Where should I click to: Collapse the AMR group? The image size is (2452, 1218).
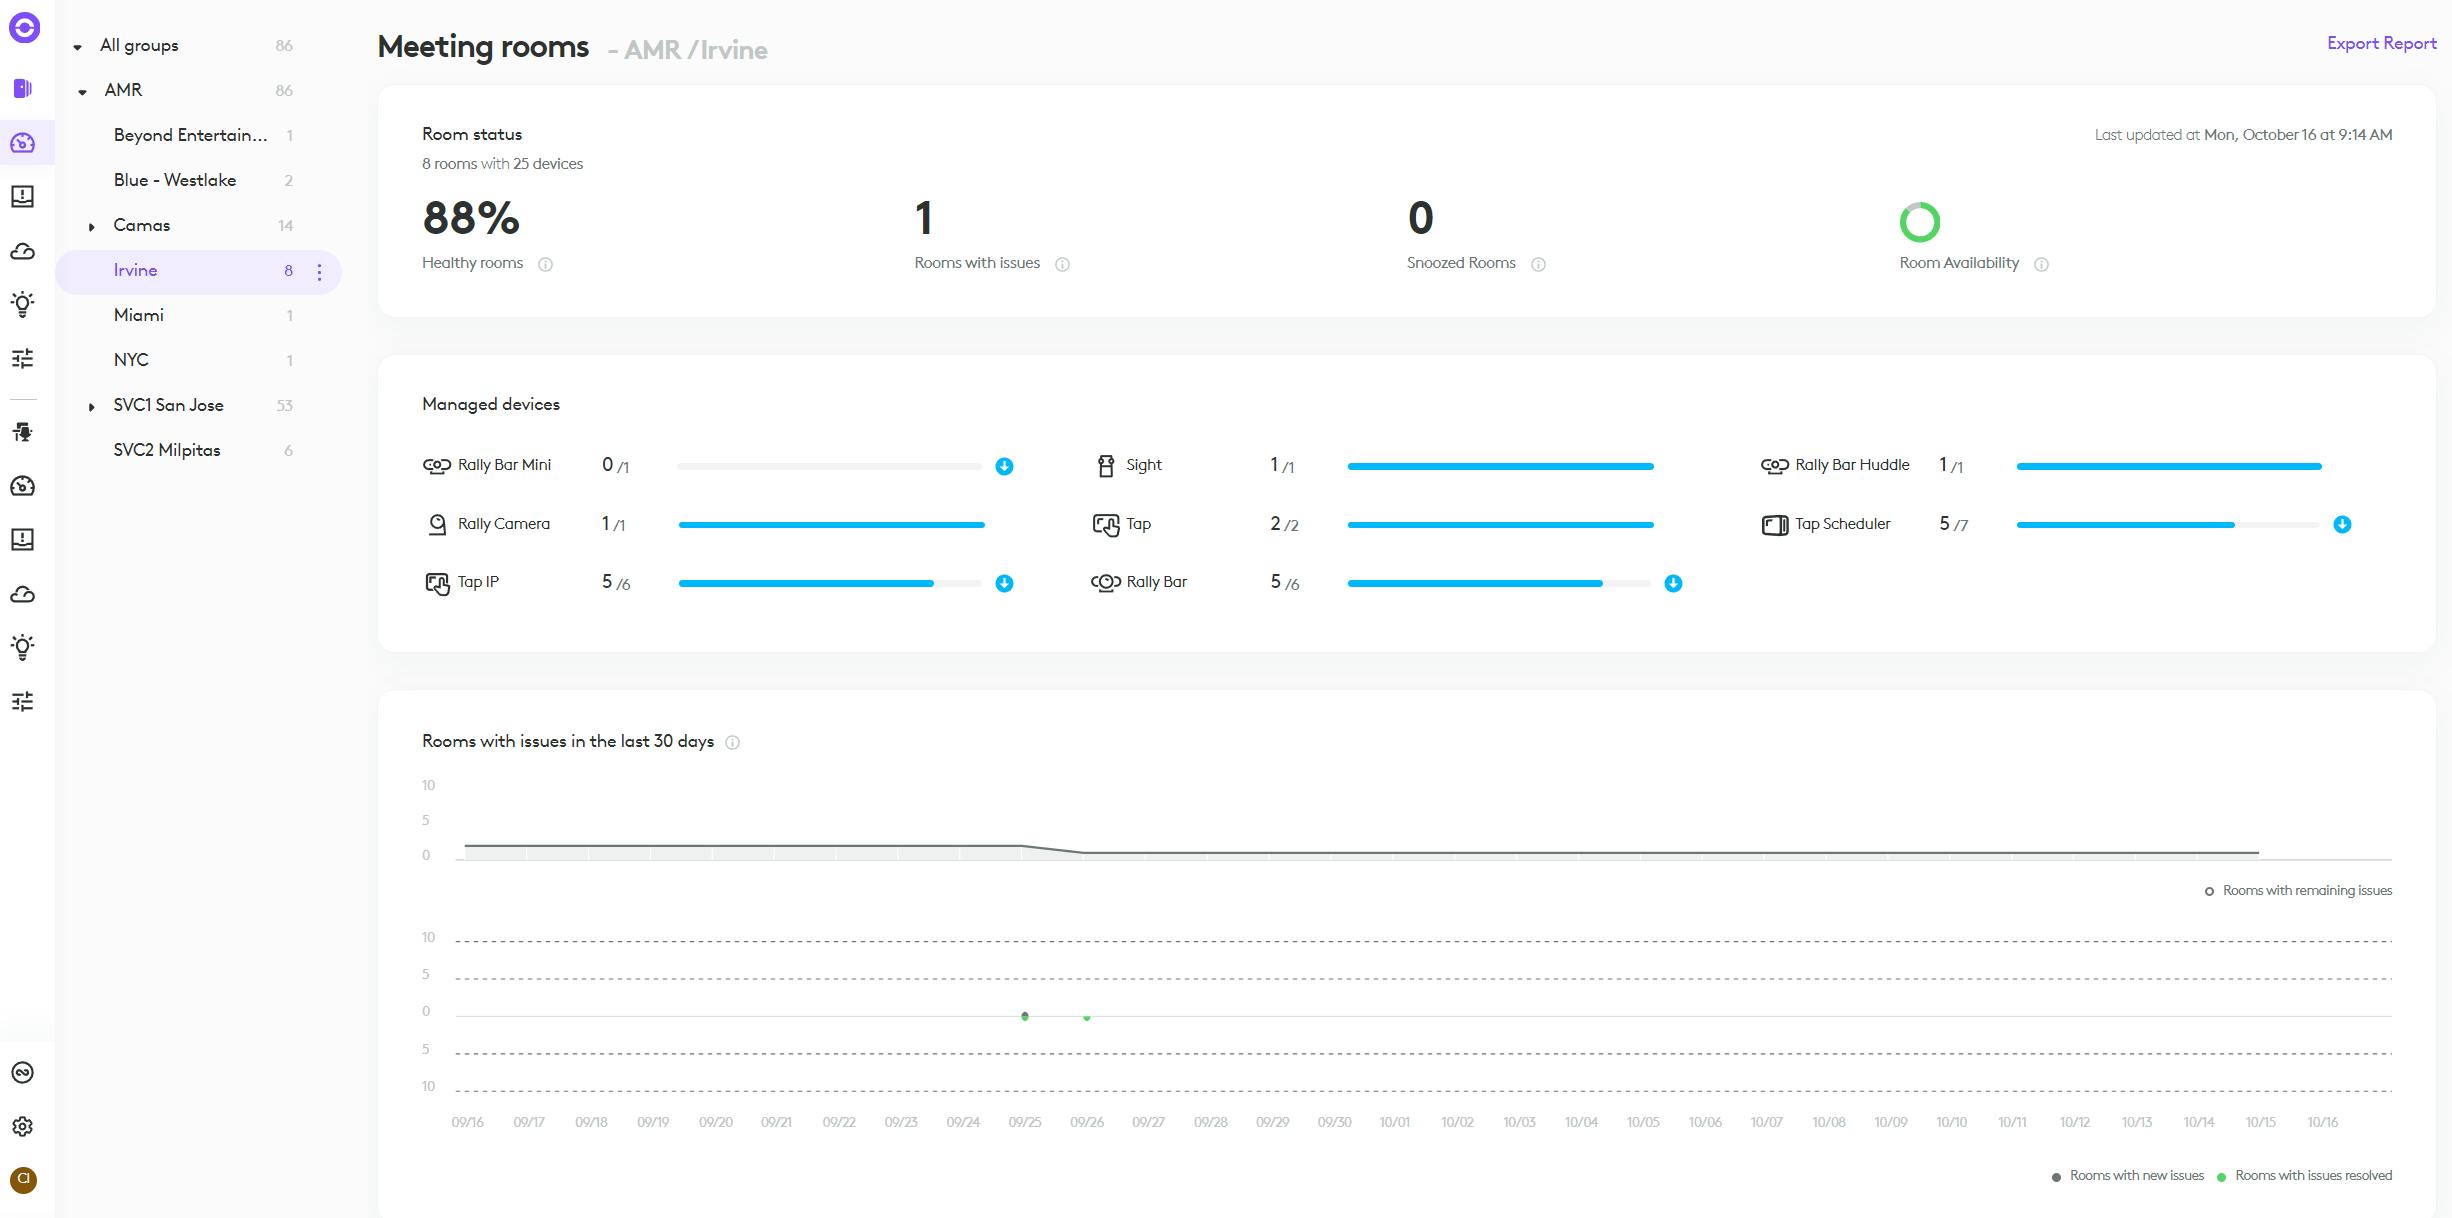click(x=83, y=91)
